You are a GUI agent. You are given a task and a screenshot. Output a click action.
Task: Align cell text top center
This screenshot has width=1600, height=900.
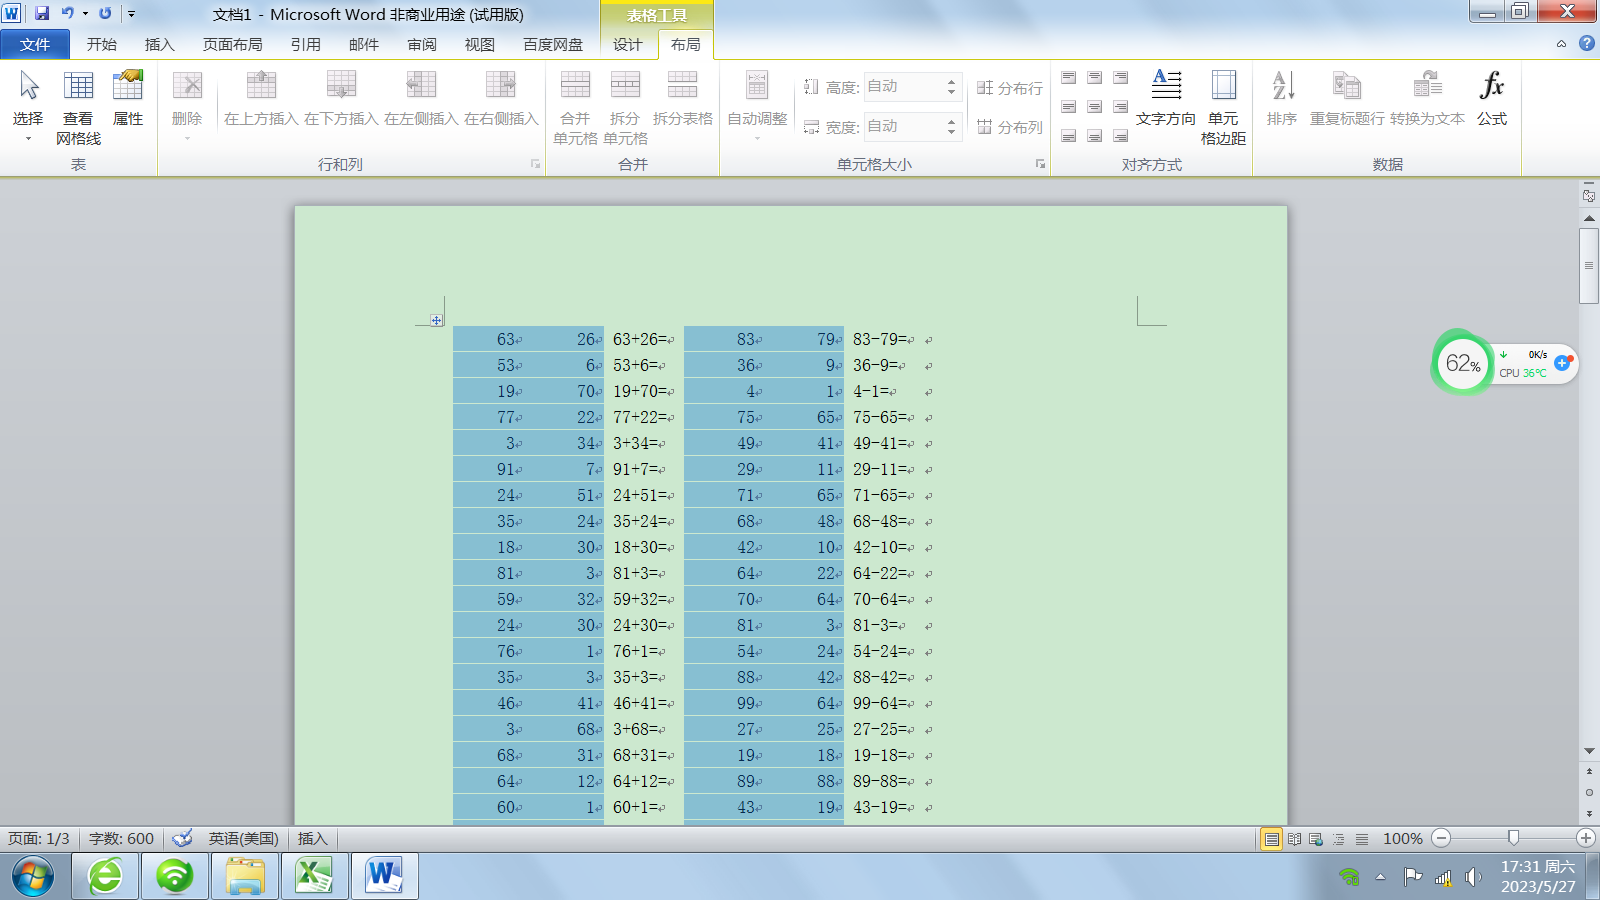[x=1095, y=77]
